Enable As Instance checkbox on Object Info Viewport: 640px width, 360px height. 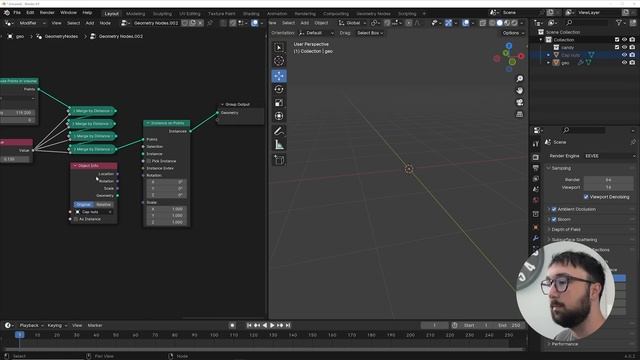tap(76, 219)
